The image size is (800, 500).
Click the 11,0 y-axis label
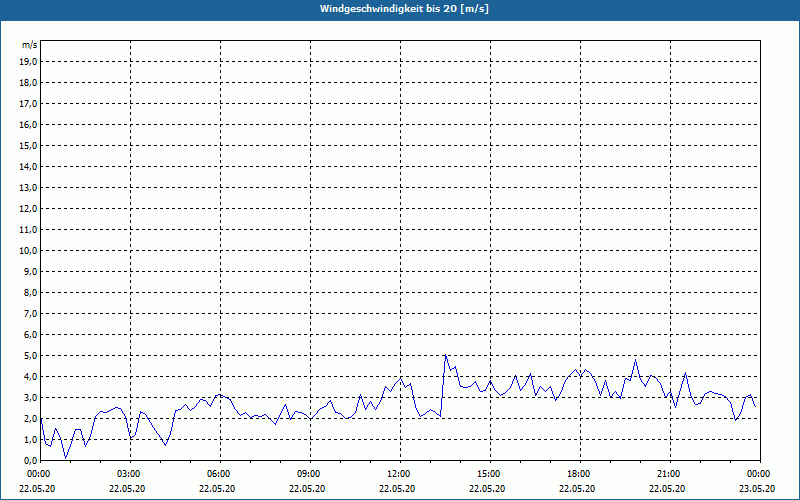pos(29,230)
